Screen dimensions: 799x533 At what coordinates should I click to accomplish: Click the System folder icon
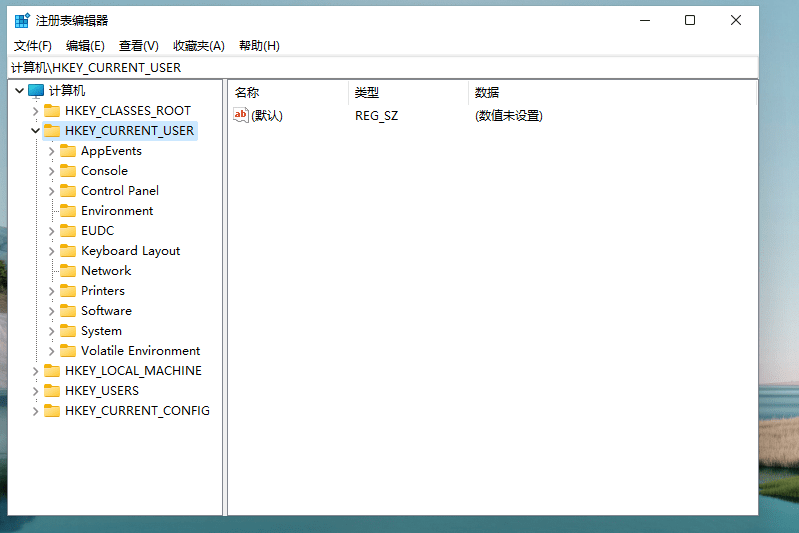(x=68, y=331)
